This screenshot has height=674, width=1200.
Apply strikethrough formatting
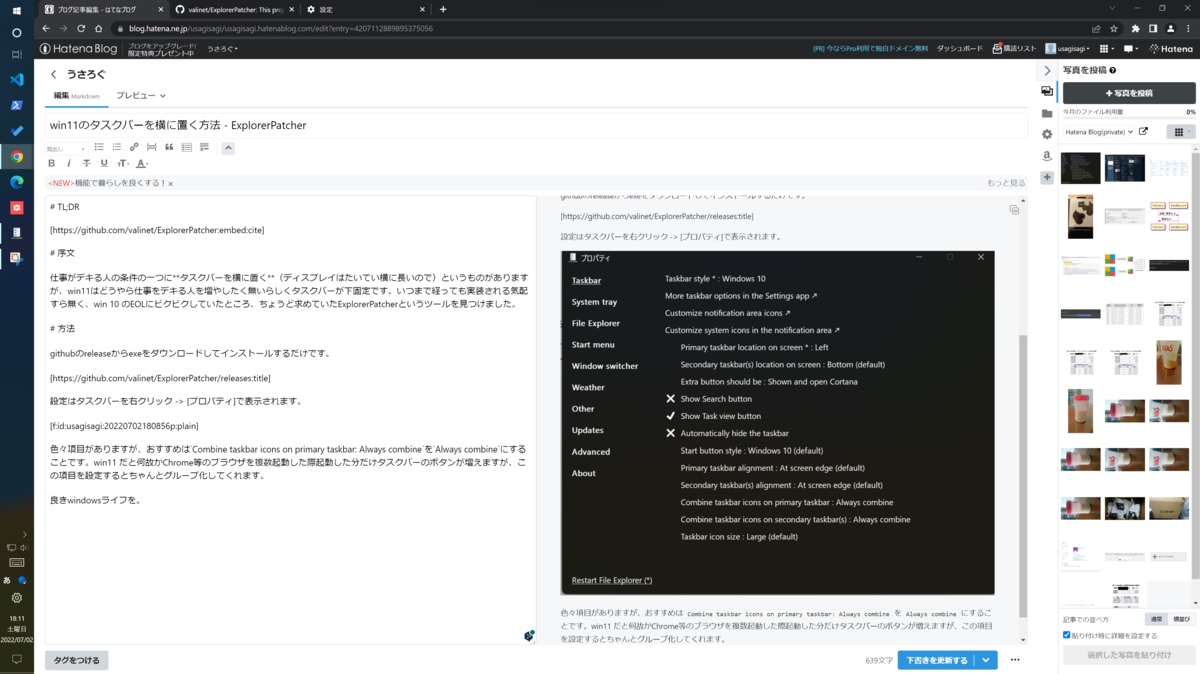86,163
